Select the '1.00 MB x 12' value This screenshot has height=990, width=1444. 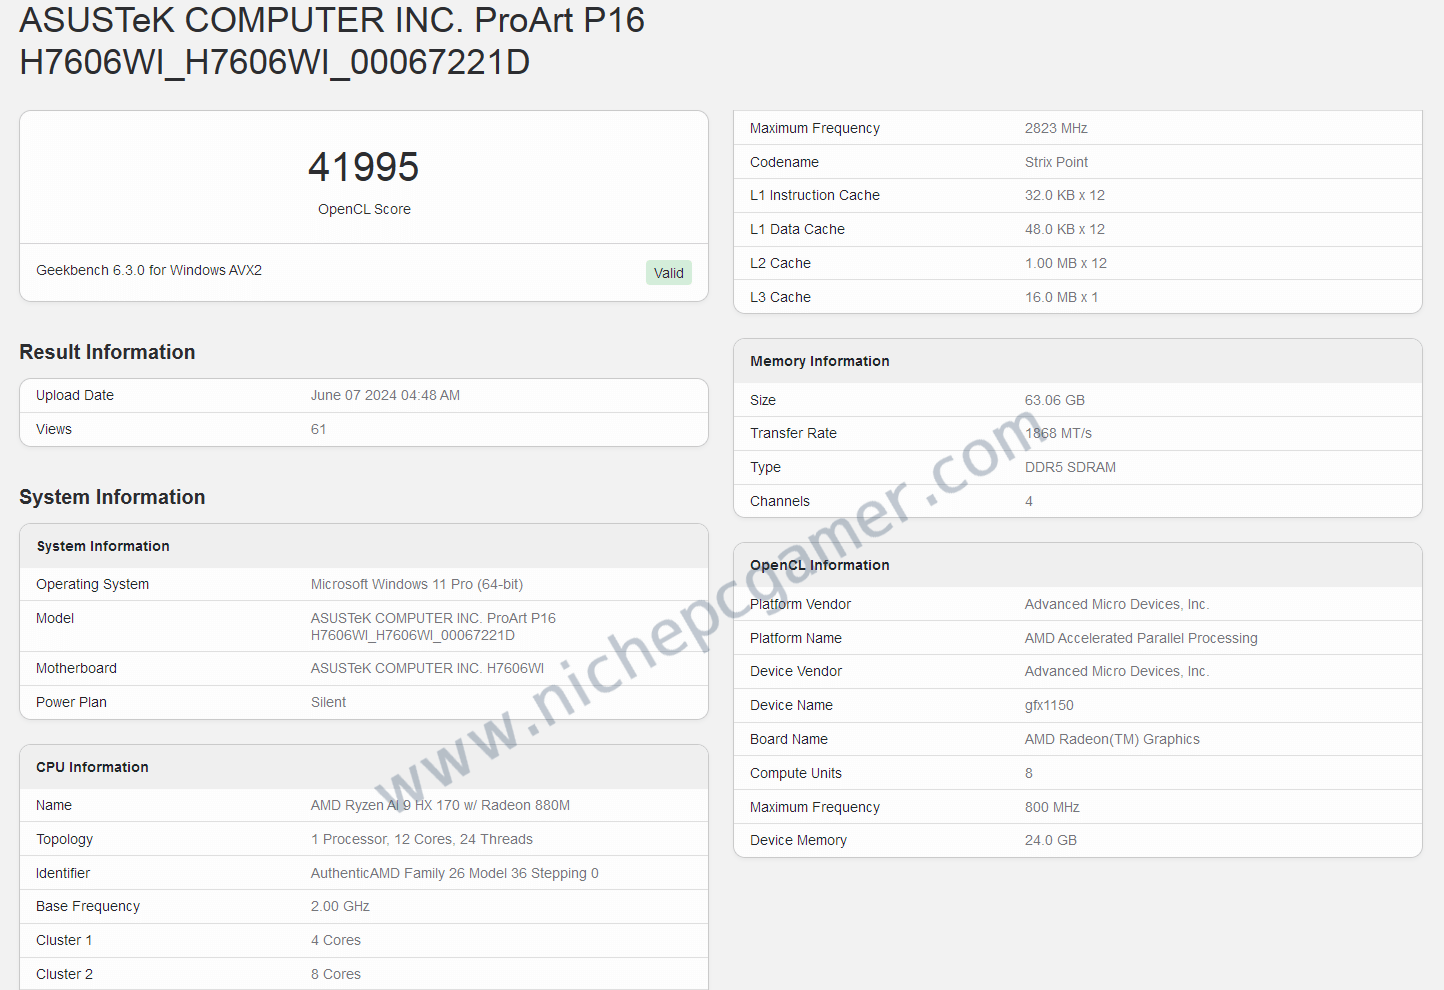pos(1066,263)
